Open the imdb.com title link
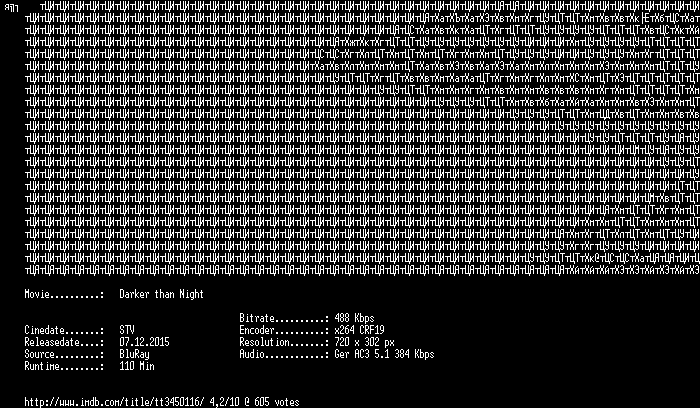 click(114, 402)
